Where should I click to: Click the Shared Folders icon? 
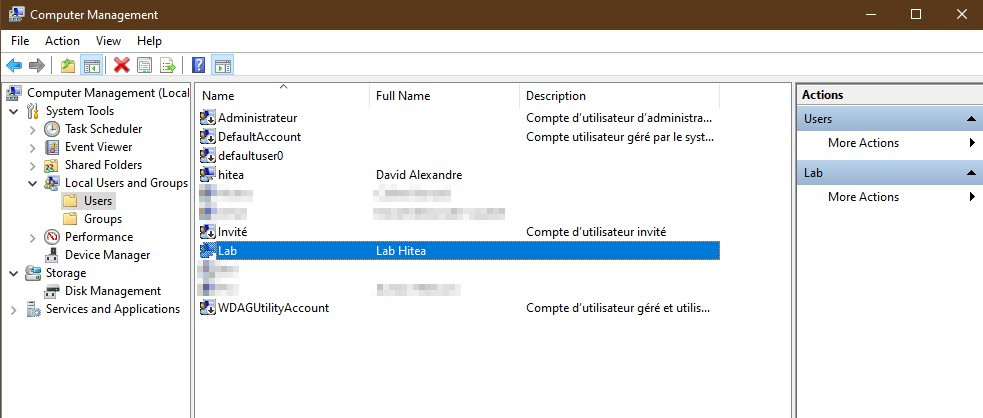[x=52, y=165]
